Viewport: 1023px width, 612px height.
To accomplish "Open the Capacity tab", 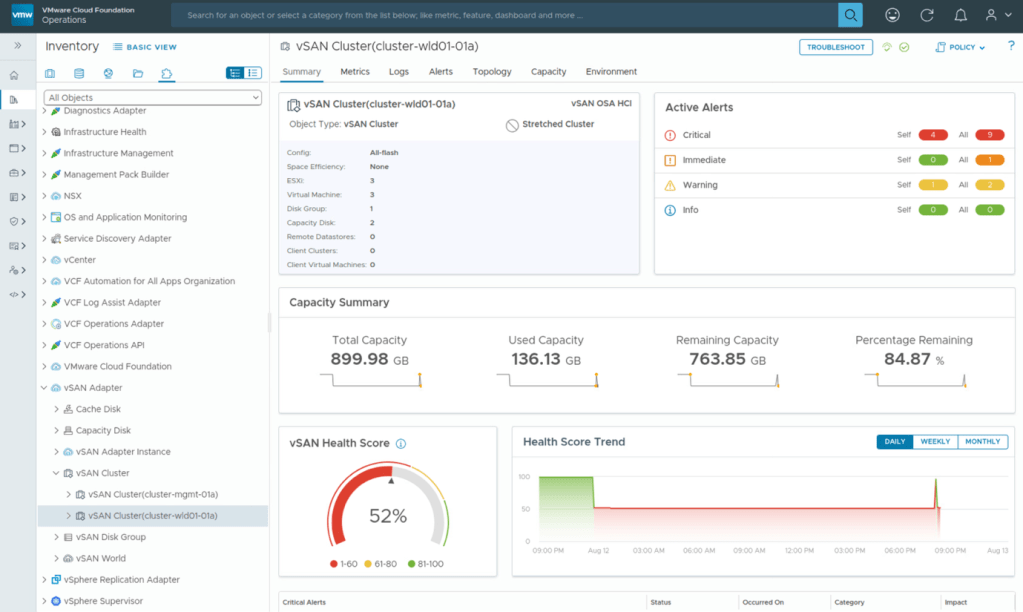I will [548, 72].
